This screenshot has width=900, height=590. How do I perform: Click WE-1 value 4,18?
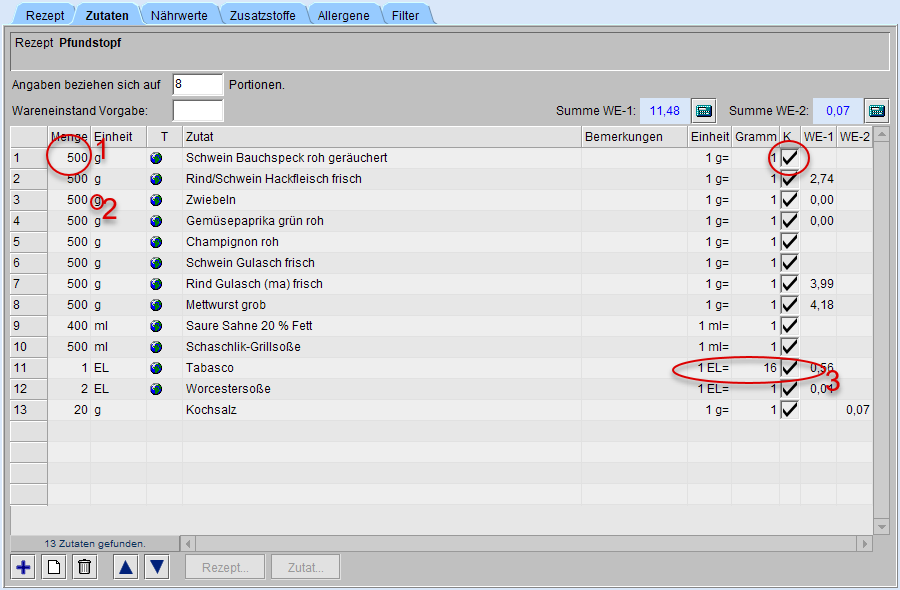(822, 305)
